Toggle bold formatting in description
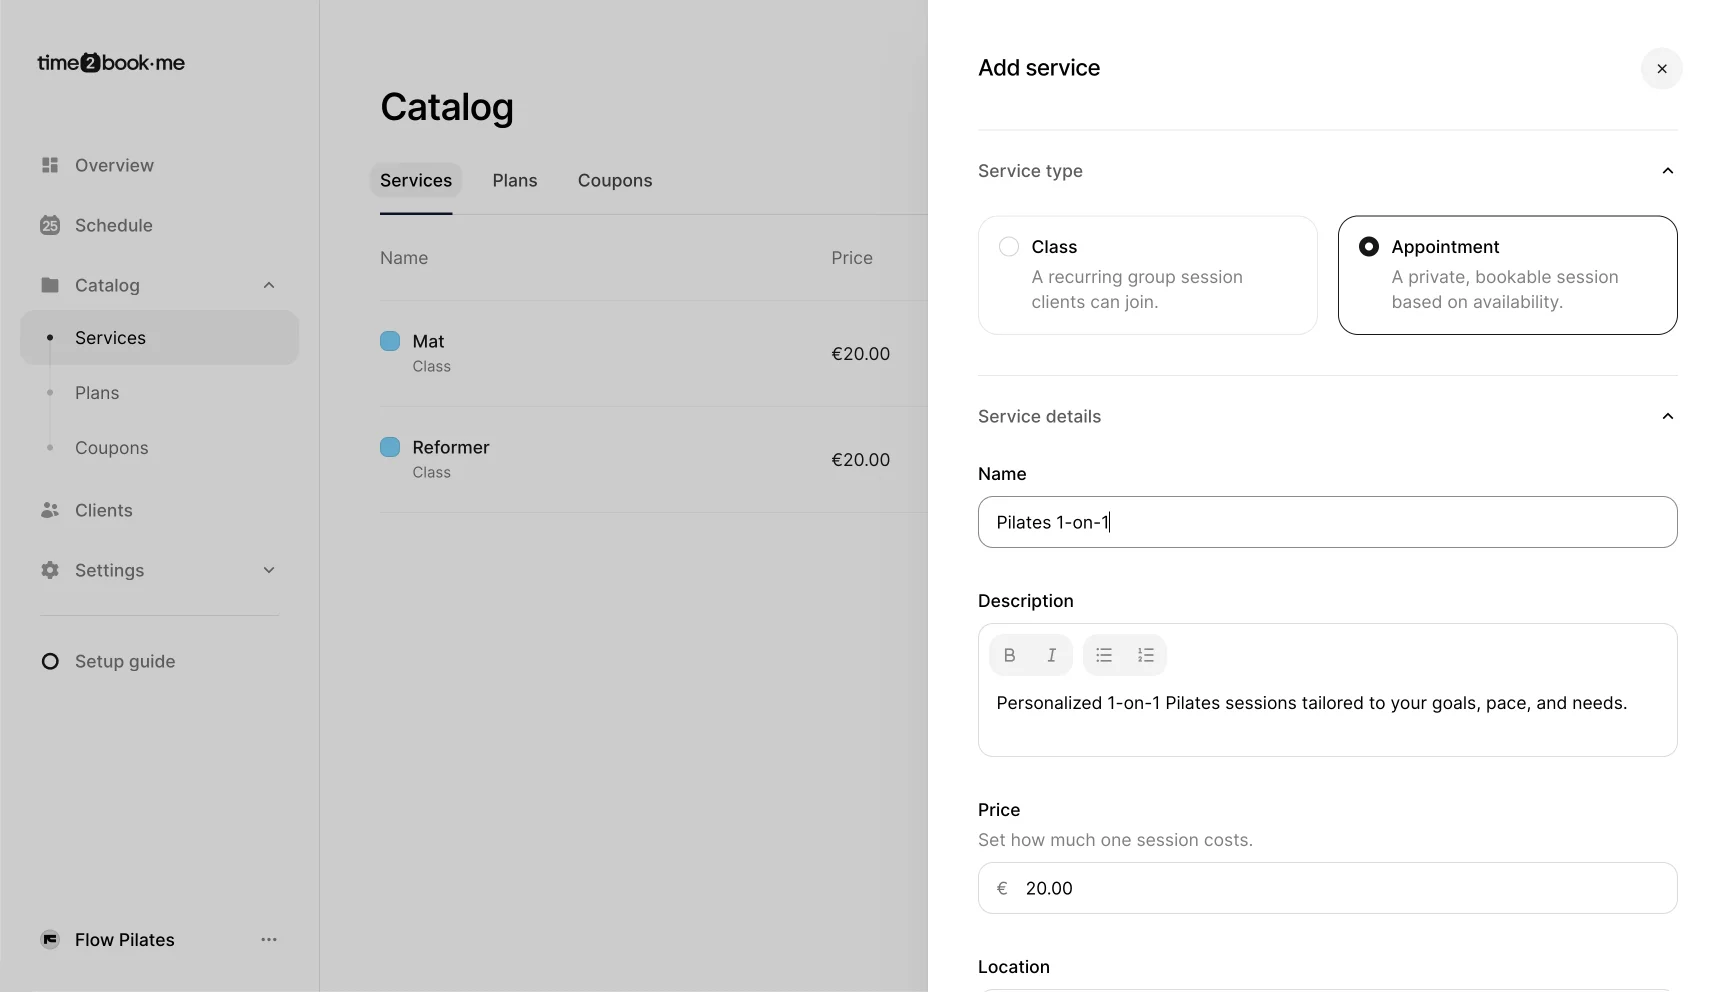1728x992 pixels. 1010,655
